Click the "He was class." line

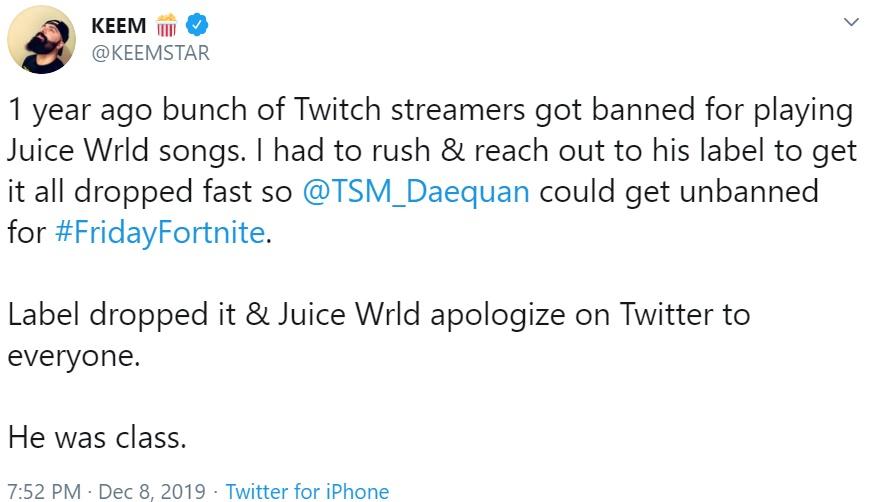click(x=96, y=437)
